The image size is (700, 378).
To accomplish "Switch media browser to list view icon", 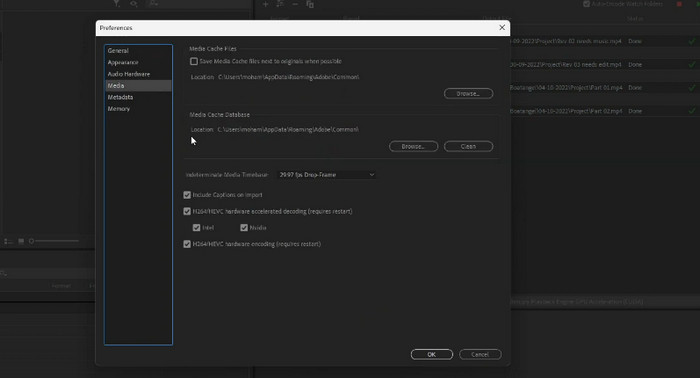I will pyautogui.click(x=8, y=241).
